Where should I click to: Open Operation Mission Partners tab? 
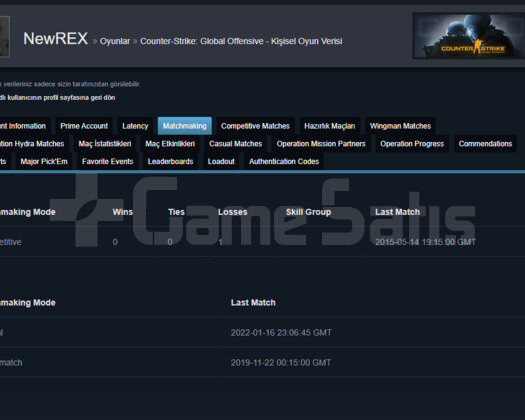(321, 144)
